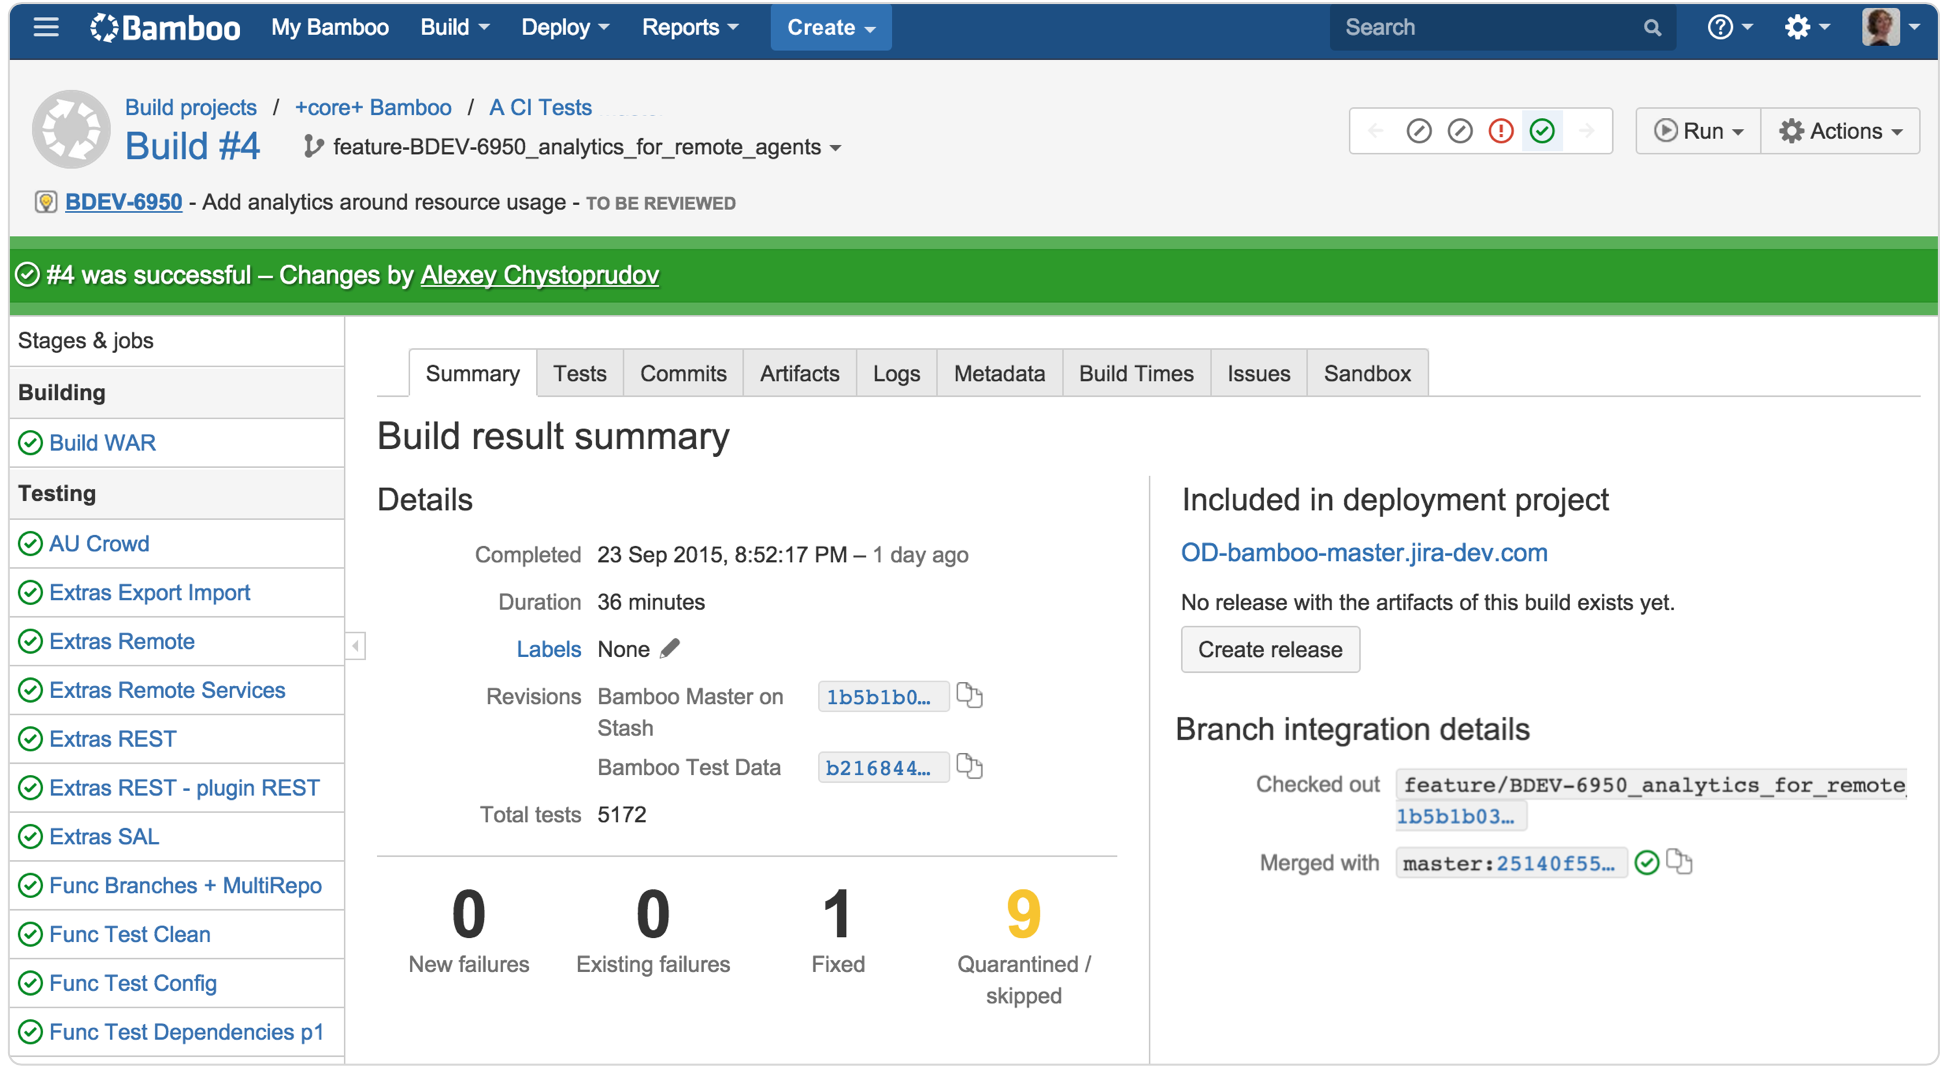
Task: Open the Run dropdown
Action: click(x=1698, y=131)
